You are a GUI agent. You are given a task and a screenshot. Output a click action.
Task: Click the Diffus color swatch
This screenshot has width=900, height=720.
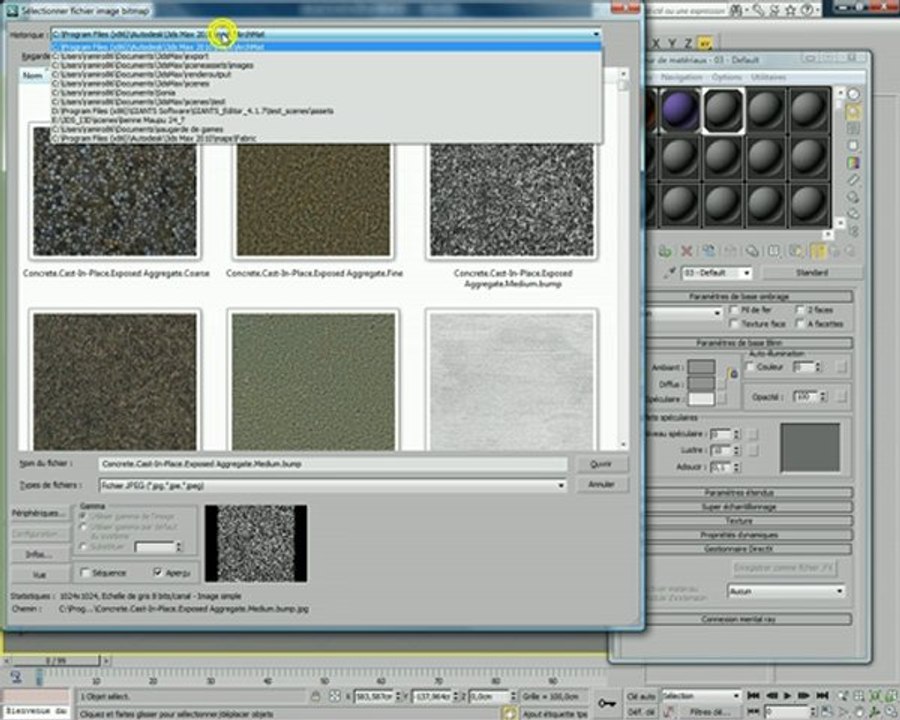(701, 382)
